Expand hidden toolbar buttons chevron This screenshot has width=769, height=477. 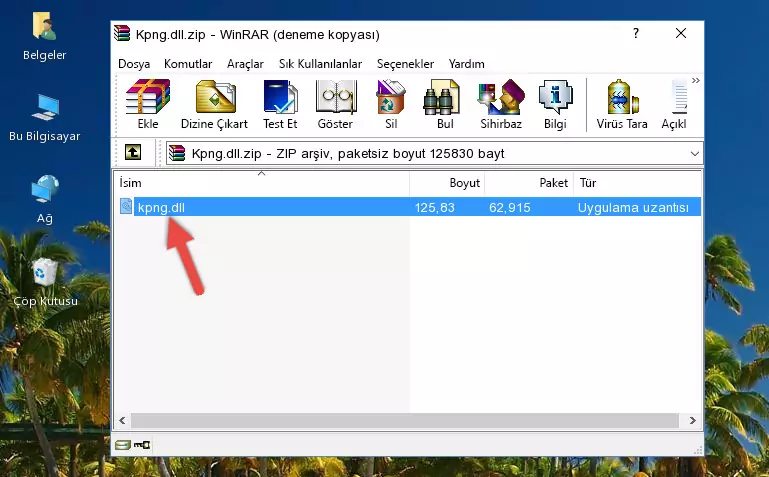[x=695, y=80]
